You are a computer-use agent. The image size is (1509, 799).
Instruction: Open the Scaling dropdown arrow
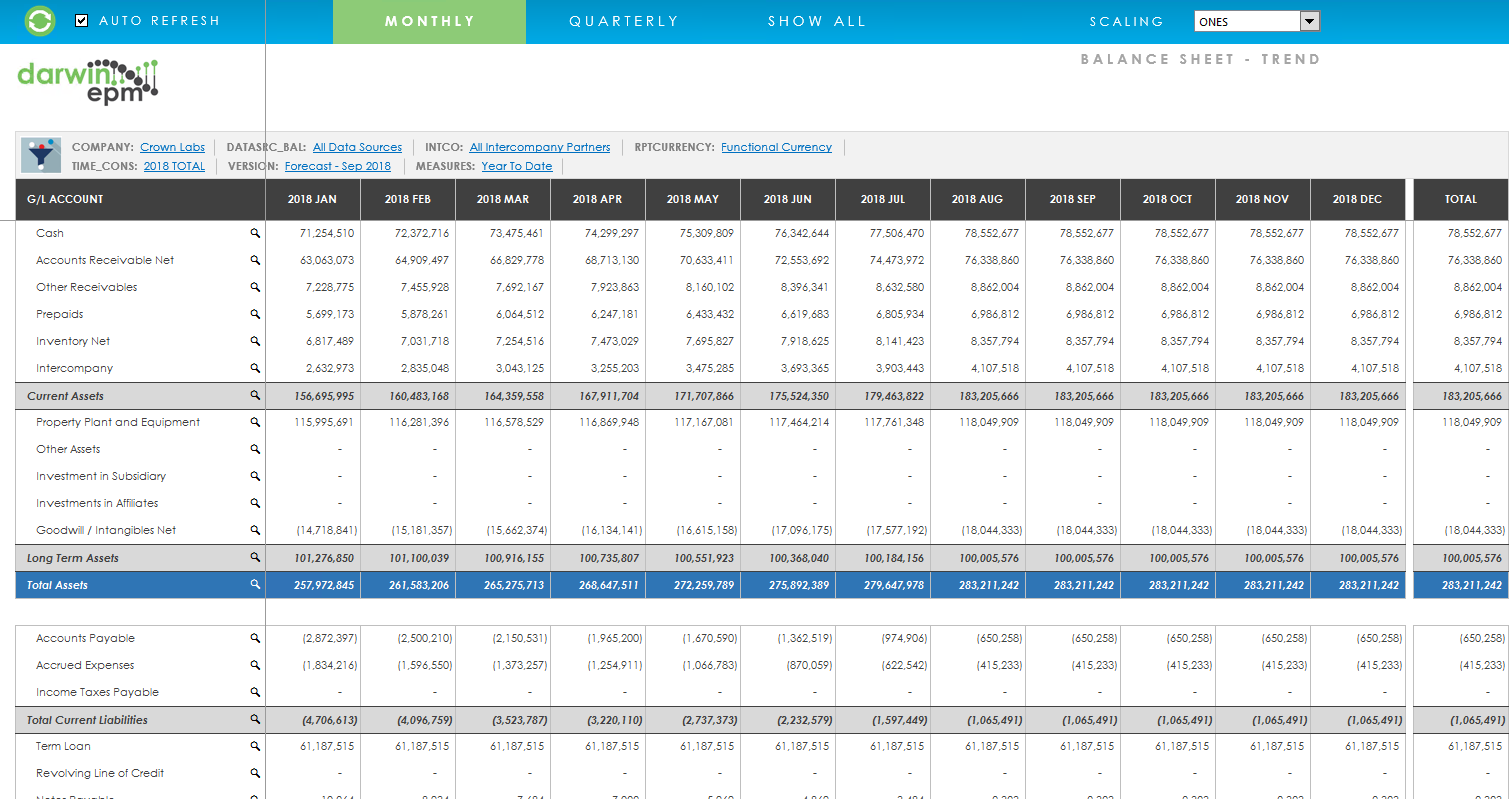coord(1310,21)
